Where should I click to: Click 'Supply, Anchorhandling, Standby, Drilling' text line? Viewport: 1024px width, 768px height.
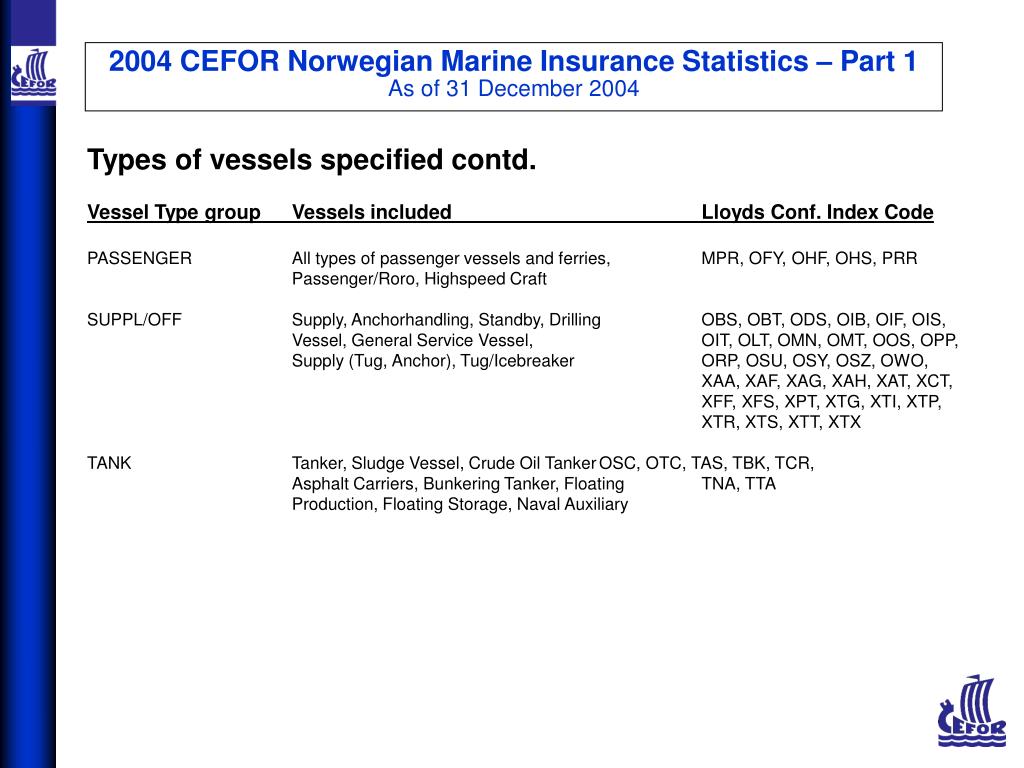tap(446, 320)
